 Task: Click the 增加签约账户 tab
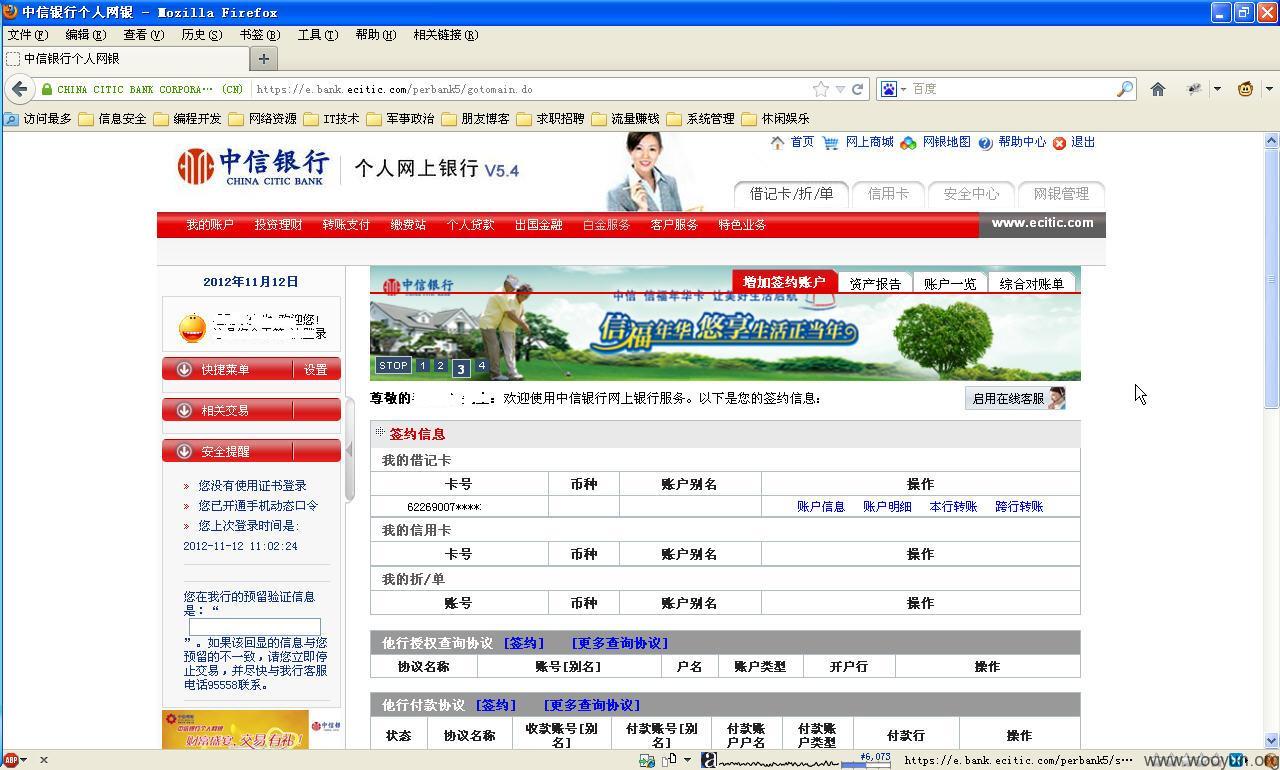click(x=784, y=282)
